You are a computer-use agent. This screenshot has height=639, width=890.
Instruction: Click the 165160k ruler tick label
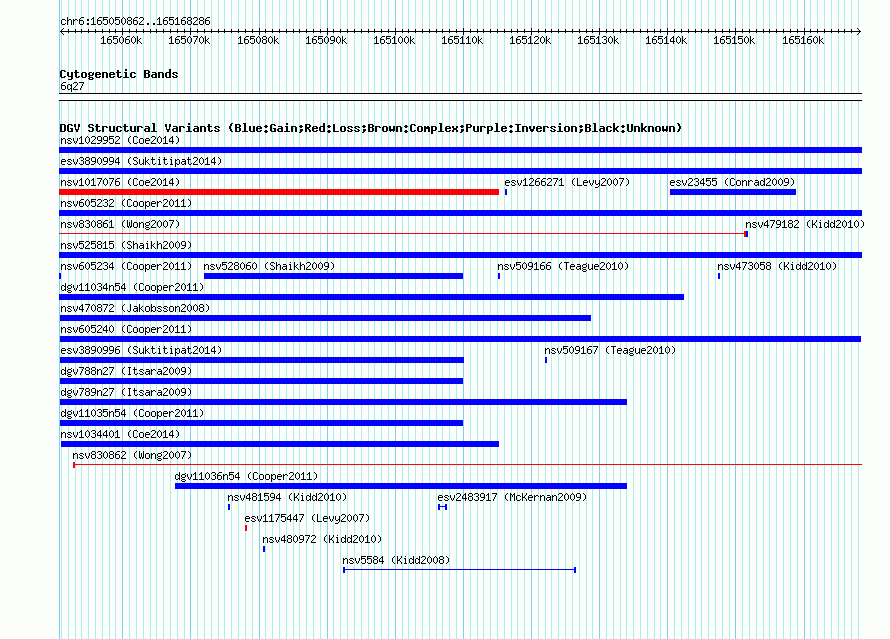click(803, 40)
